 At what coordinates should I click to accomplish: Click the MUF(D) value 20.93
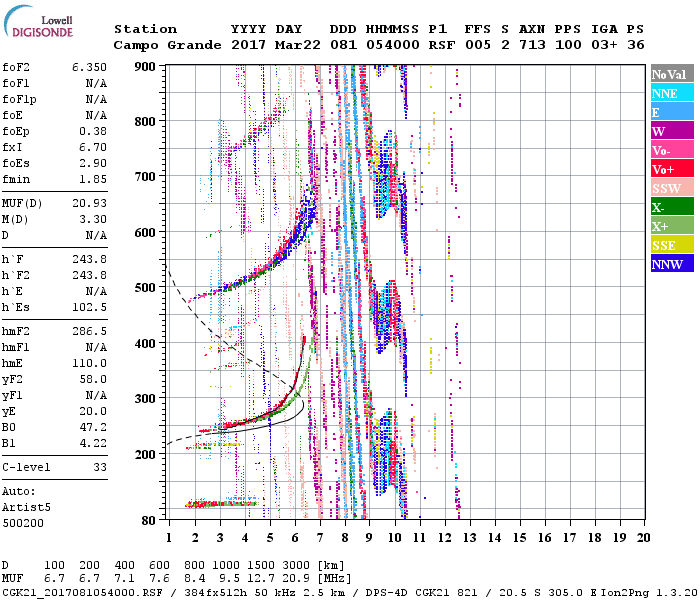89,204
